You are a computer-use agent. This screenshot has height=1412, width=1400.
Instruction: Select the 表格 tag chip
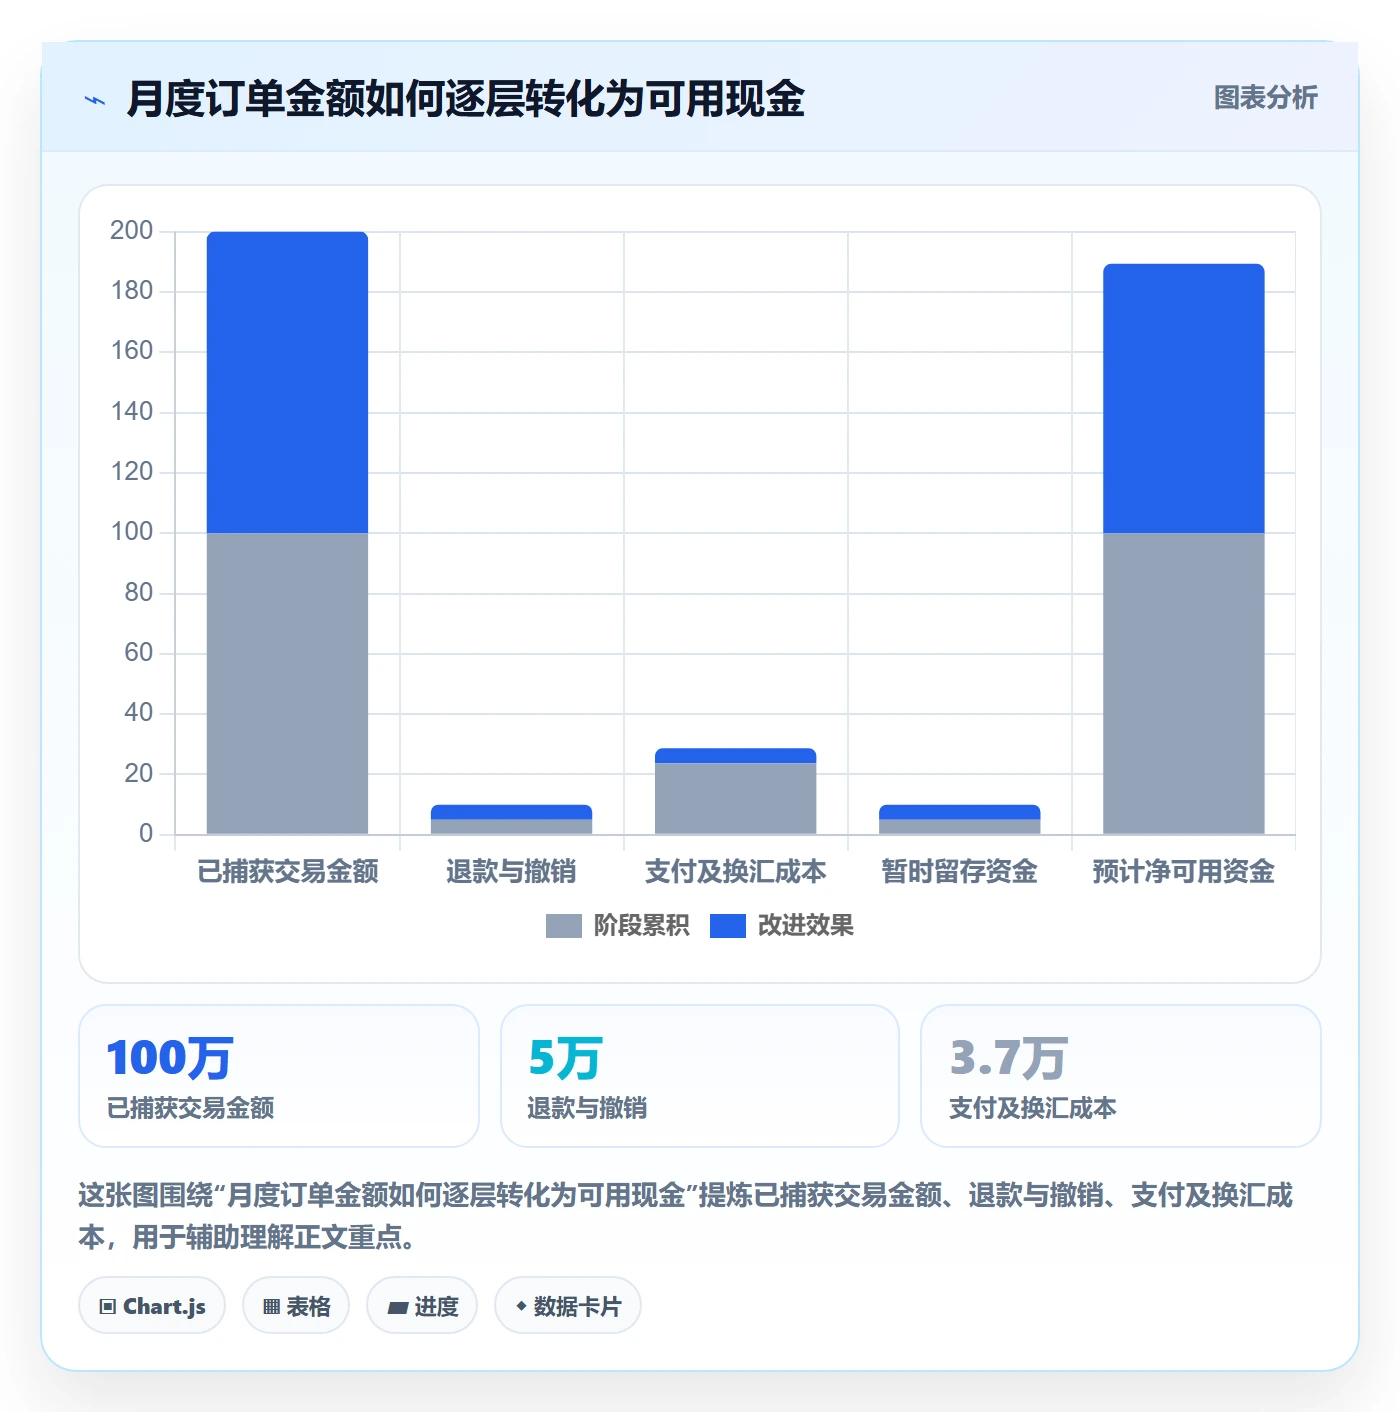pos(296,1306)
